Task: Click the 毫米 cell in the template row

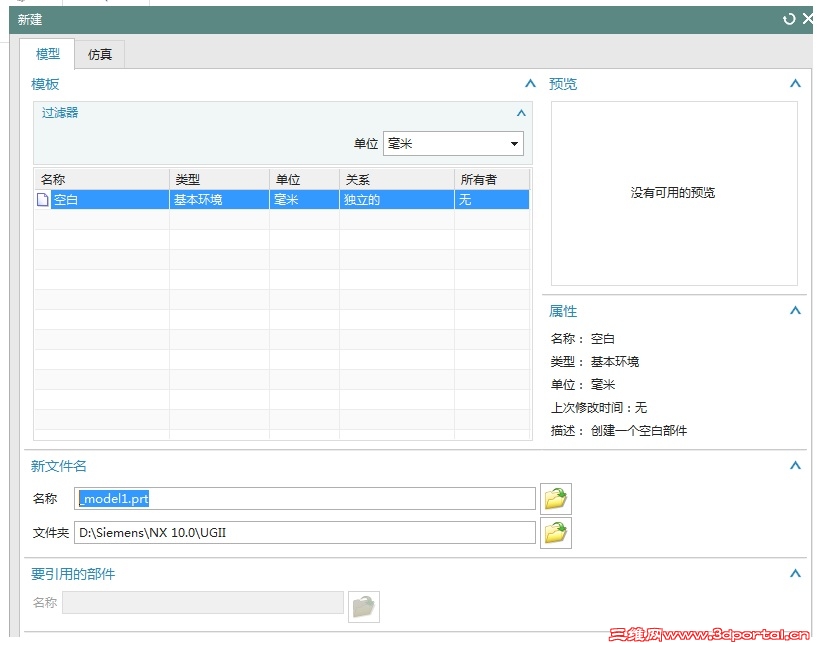Action: point(305,200)
